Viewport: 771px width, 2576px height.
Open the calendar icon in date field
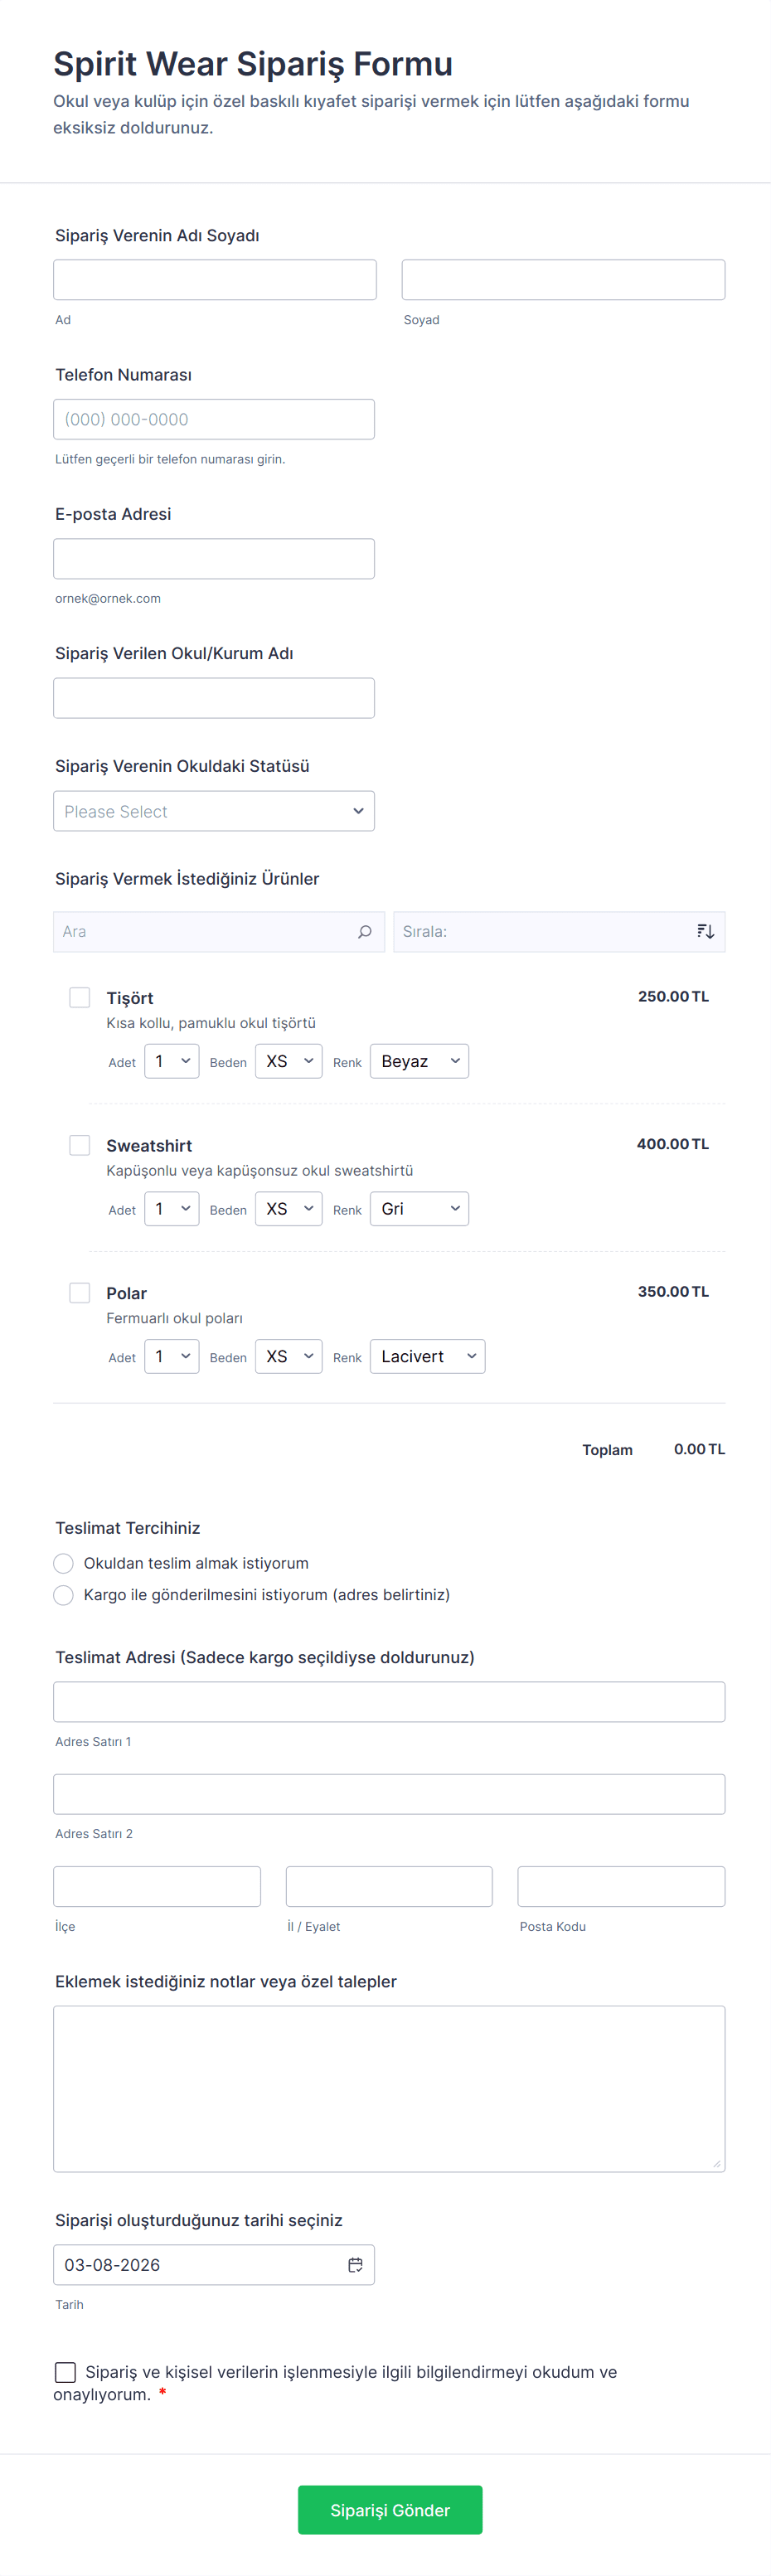[x=355, y=2265]
